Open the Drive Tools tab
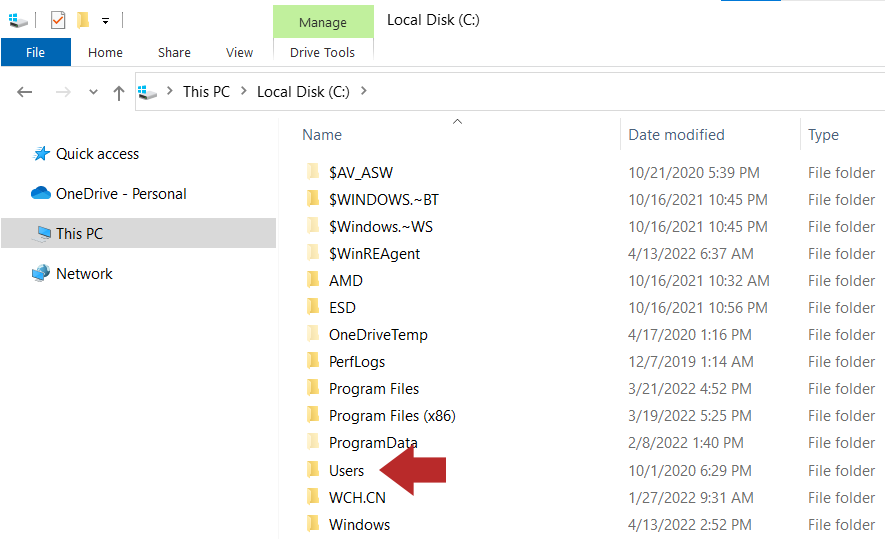This screenshot has height=539, width=885. click(322, 52)
